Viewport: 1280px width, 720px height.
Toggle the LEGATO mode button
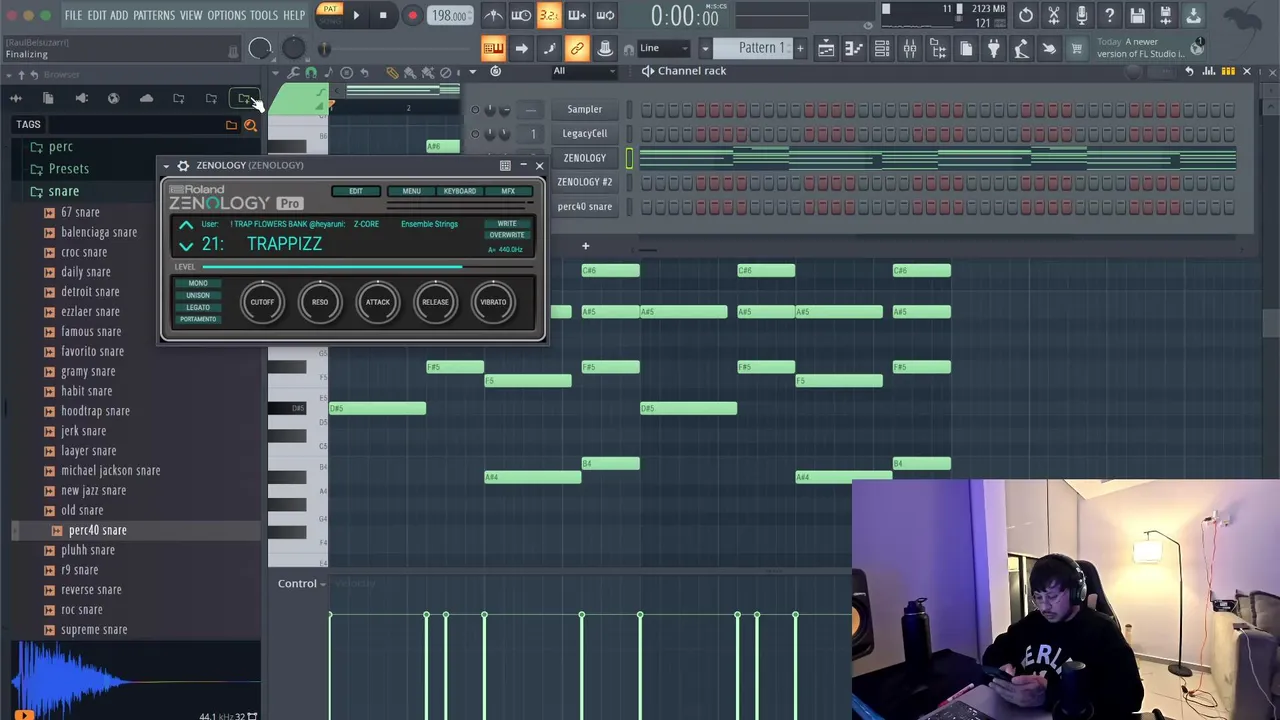198,308
